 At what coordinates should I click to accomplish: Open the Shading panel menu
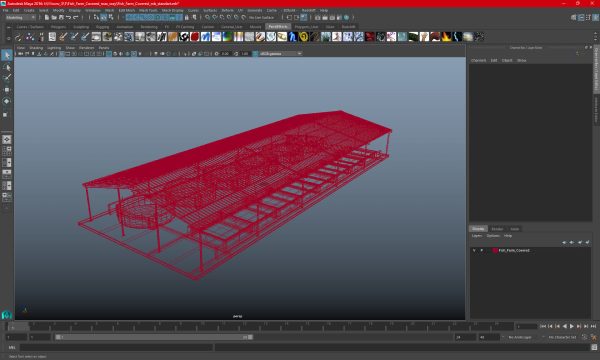(36, 48)
